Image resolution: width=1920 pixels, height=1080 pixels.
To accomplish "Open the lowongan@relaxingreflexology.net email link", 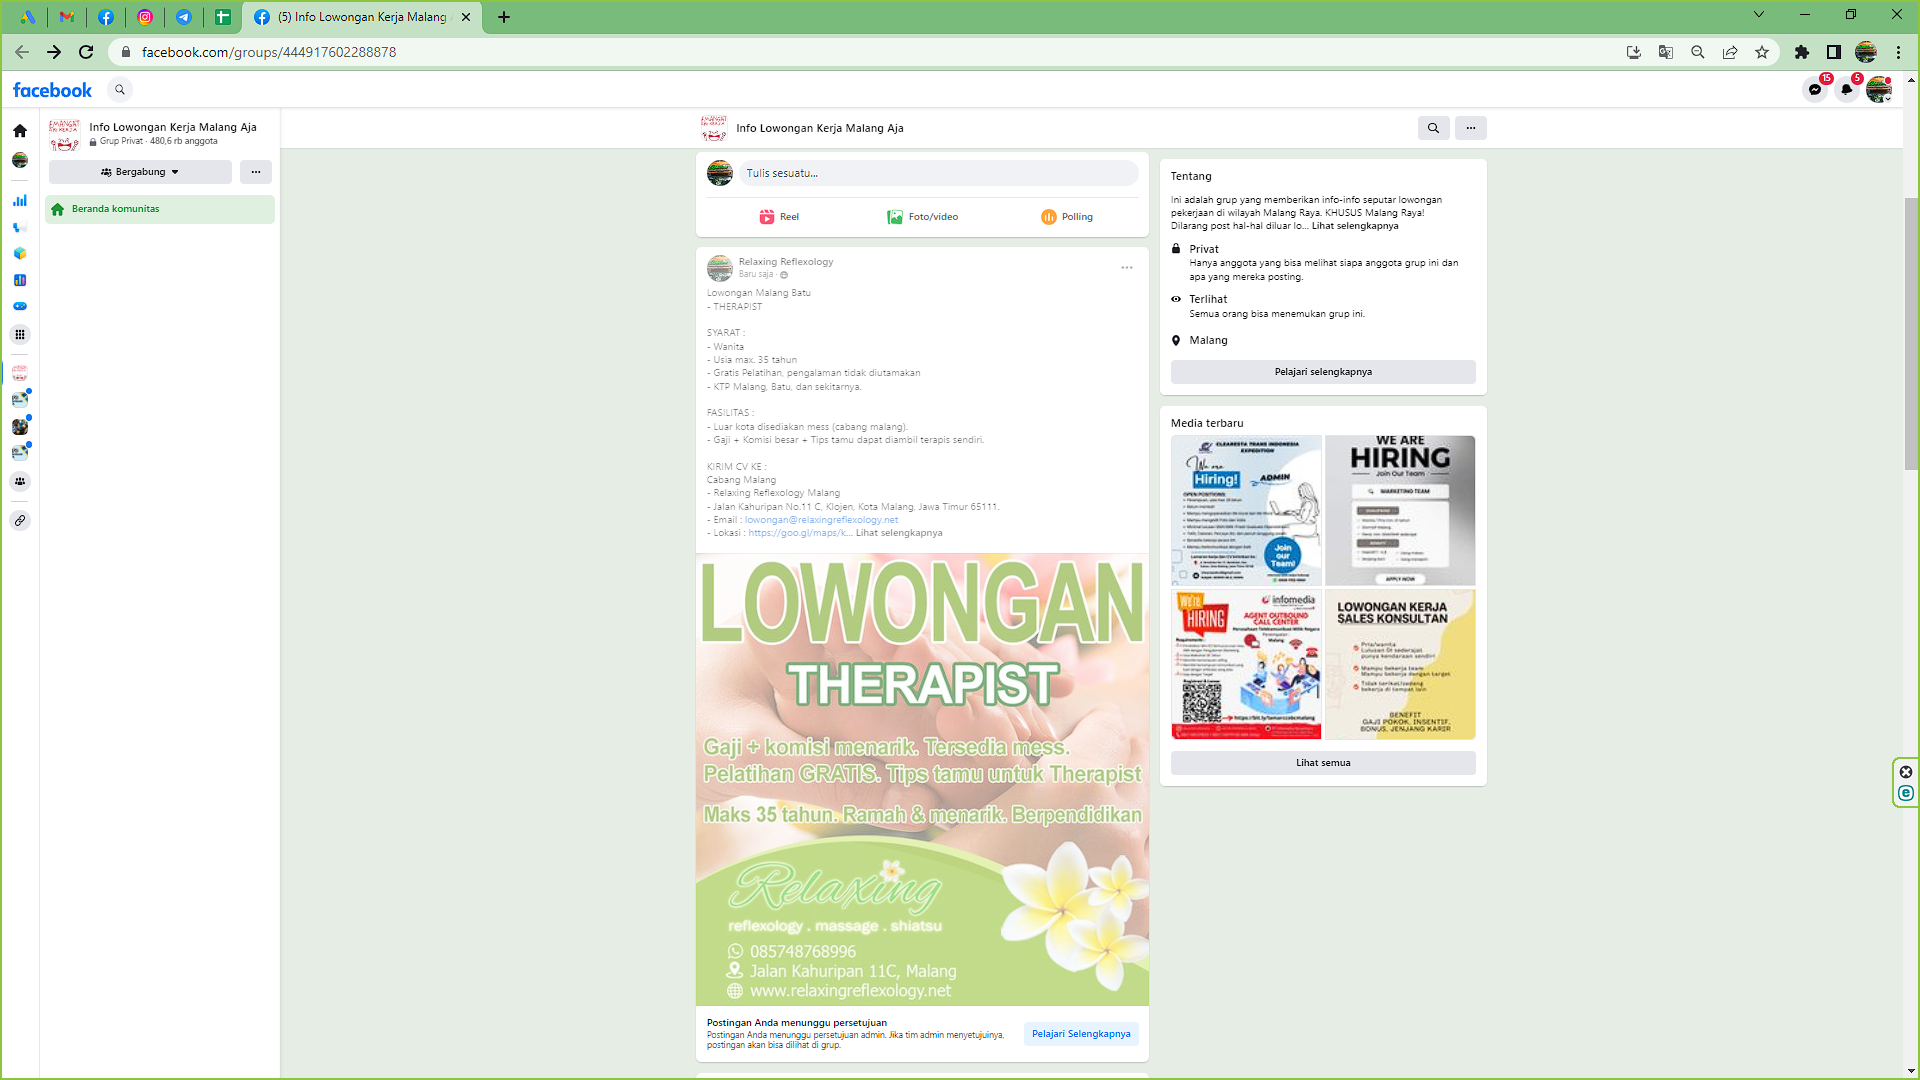I will tap(821, 520).
